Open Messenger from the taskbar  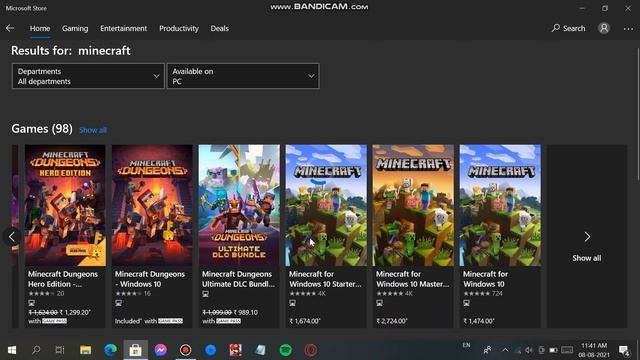160,350
